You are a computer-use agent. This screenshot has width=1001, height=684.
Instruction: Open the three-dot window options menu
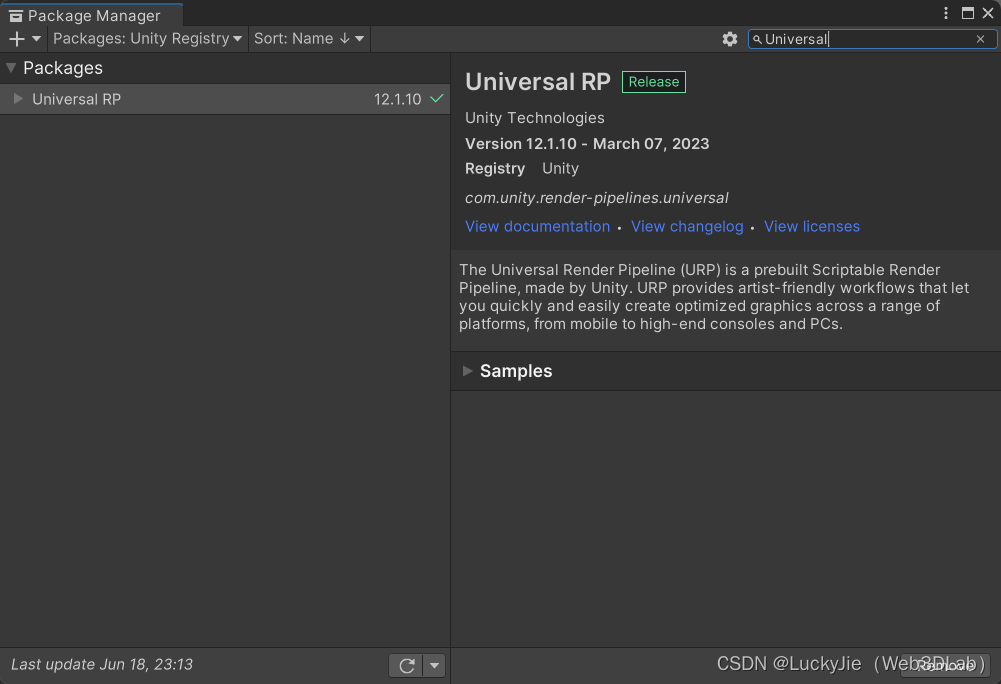(x=946, y=13)
